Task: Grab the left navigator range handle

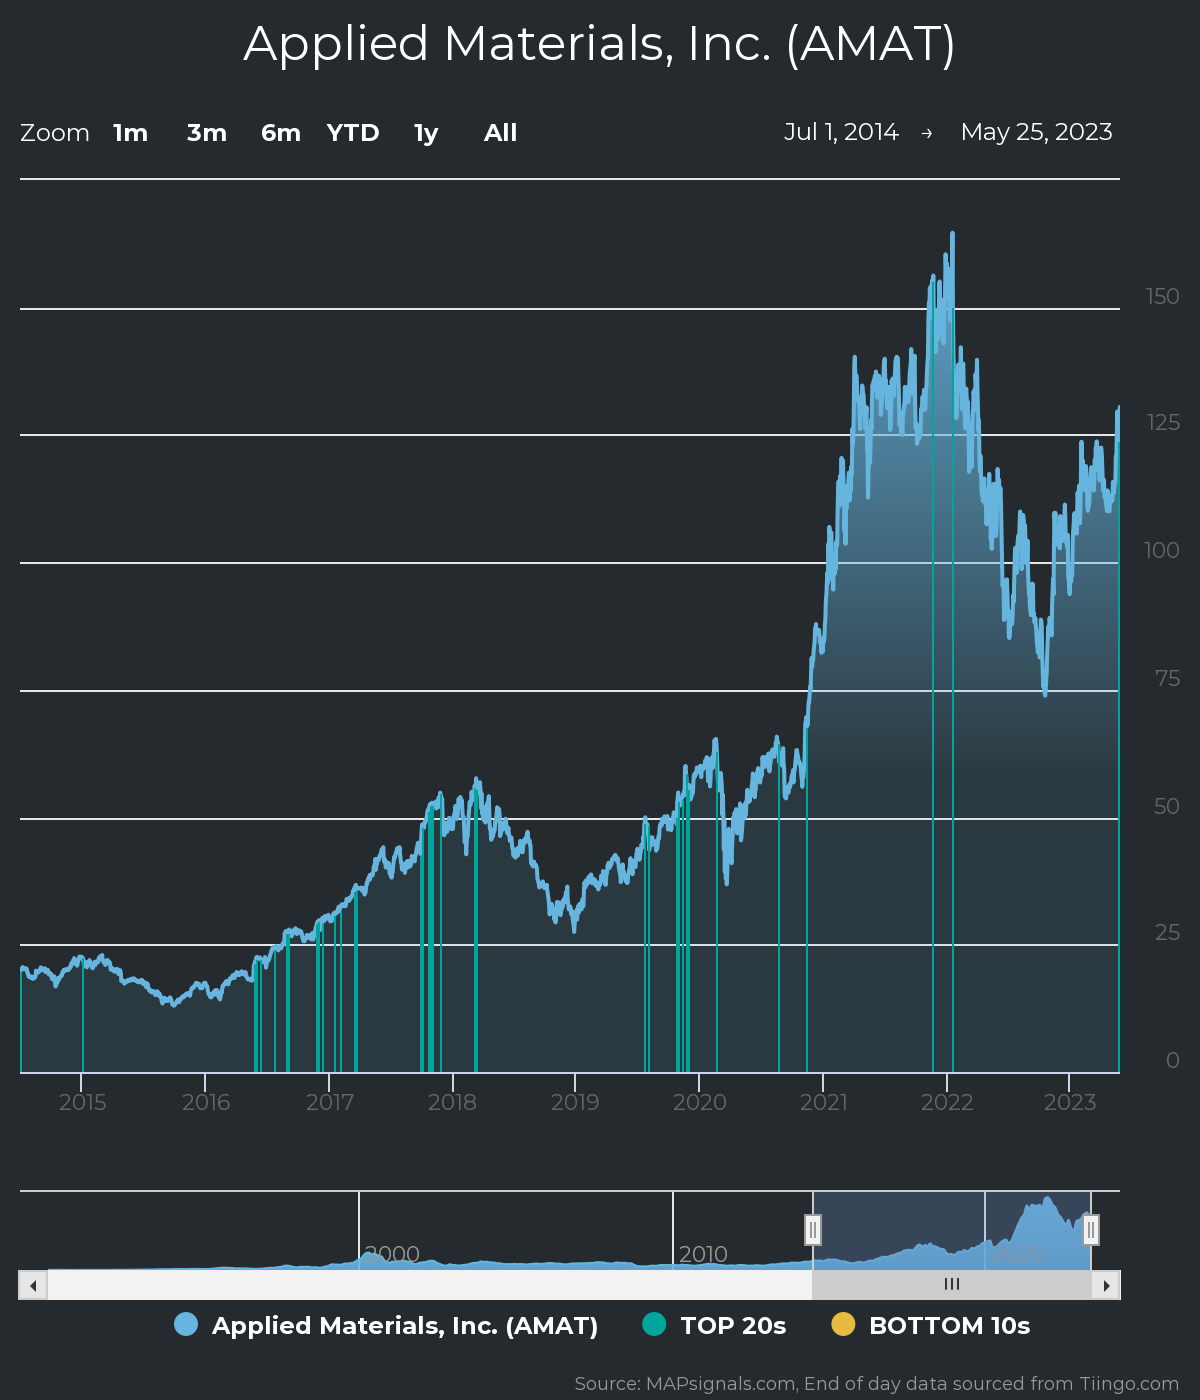Action: [813, 1230]
